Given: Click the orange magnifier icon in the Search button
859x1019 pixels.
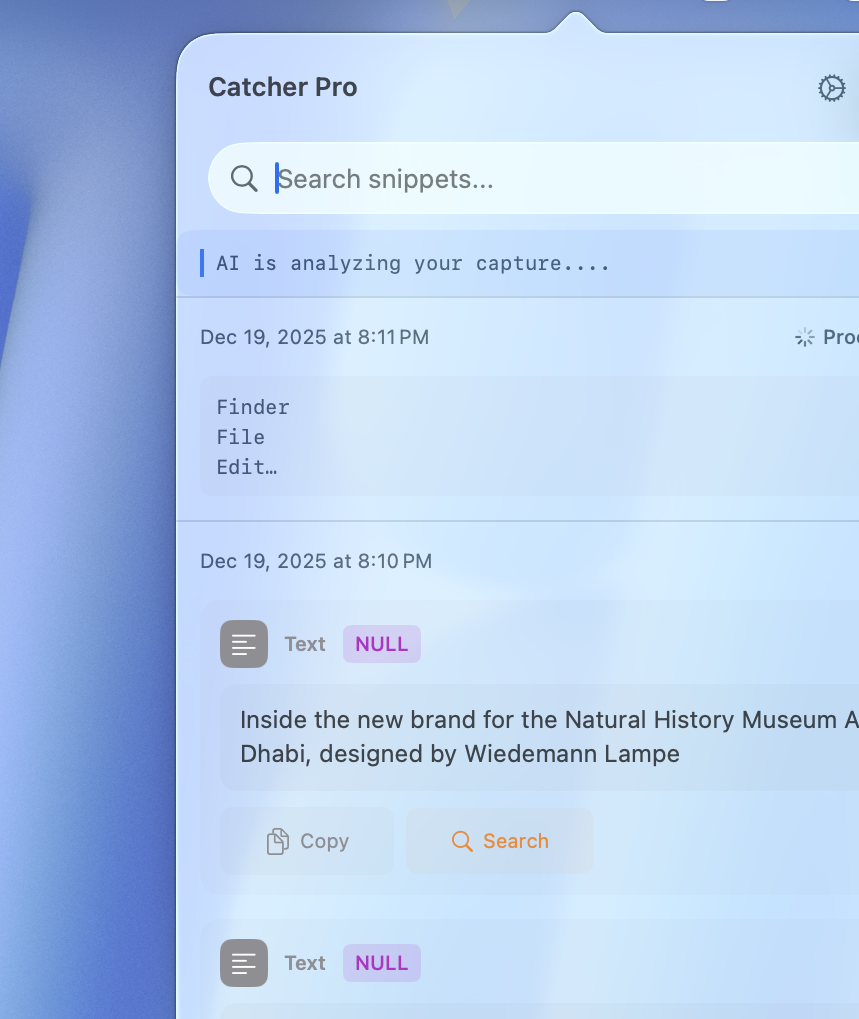Looking at the screenshot, I should click(x=462, y=841).
